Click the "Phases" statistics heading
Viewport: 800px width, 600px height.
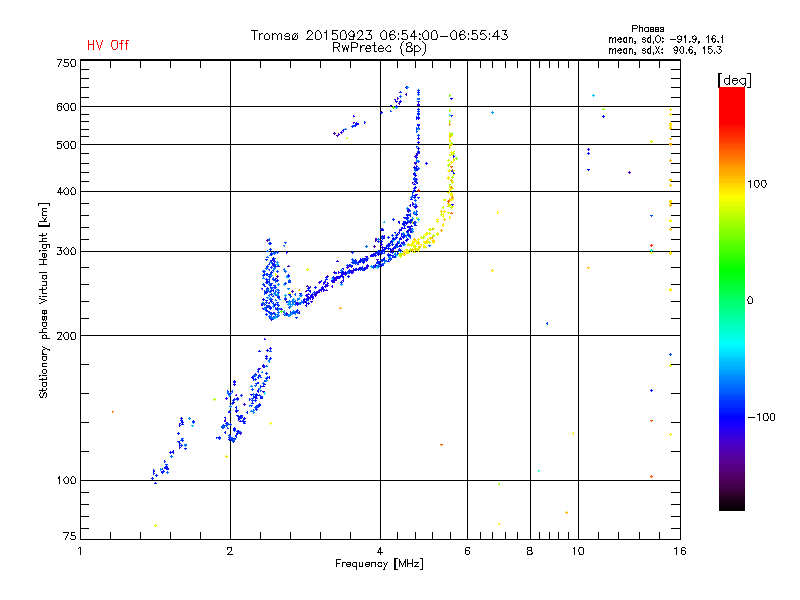(647, 29)
